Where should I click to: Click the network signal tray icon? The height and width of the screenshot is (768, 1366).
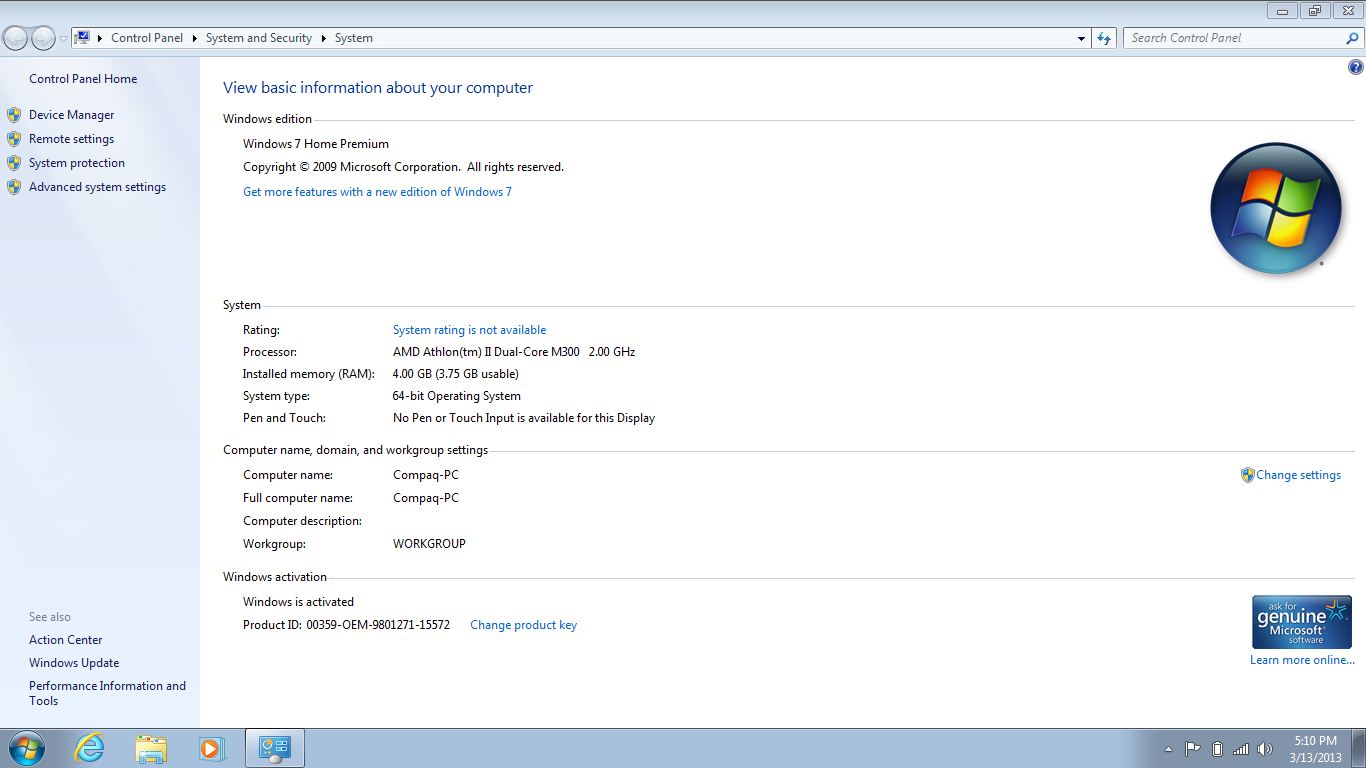(x=1241, y=749)
